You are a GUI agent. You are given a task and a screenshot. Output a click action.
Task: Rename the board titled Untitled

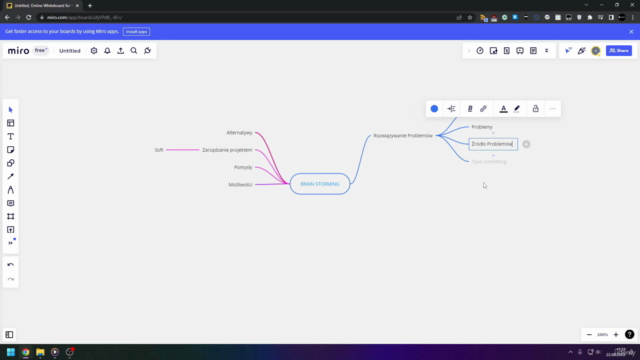[x=70, y=51]
